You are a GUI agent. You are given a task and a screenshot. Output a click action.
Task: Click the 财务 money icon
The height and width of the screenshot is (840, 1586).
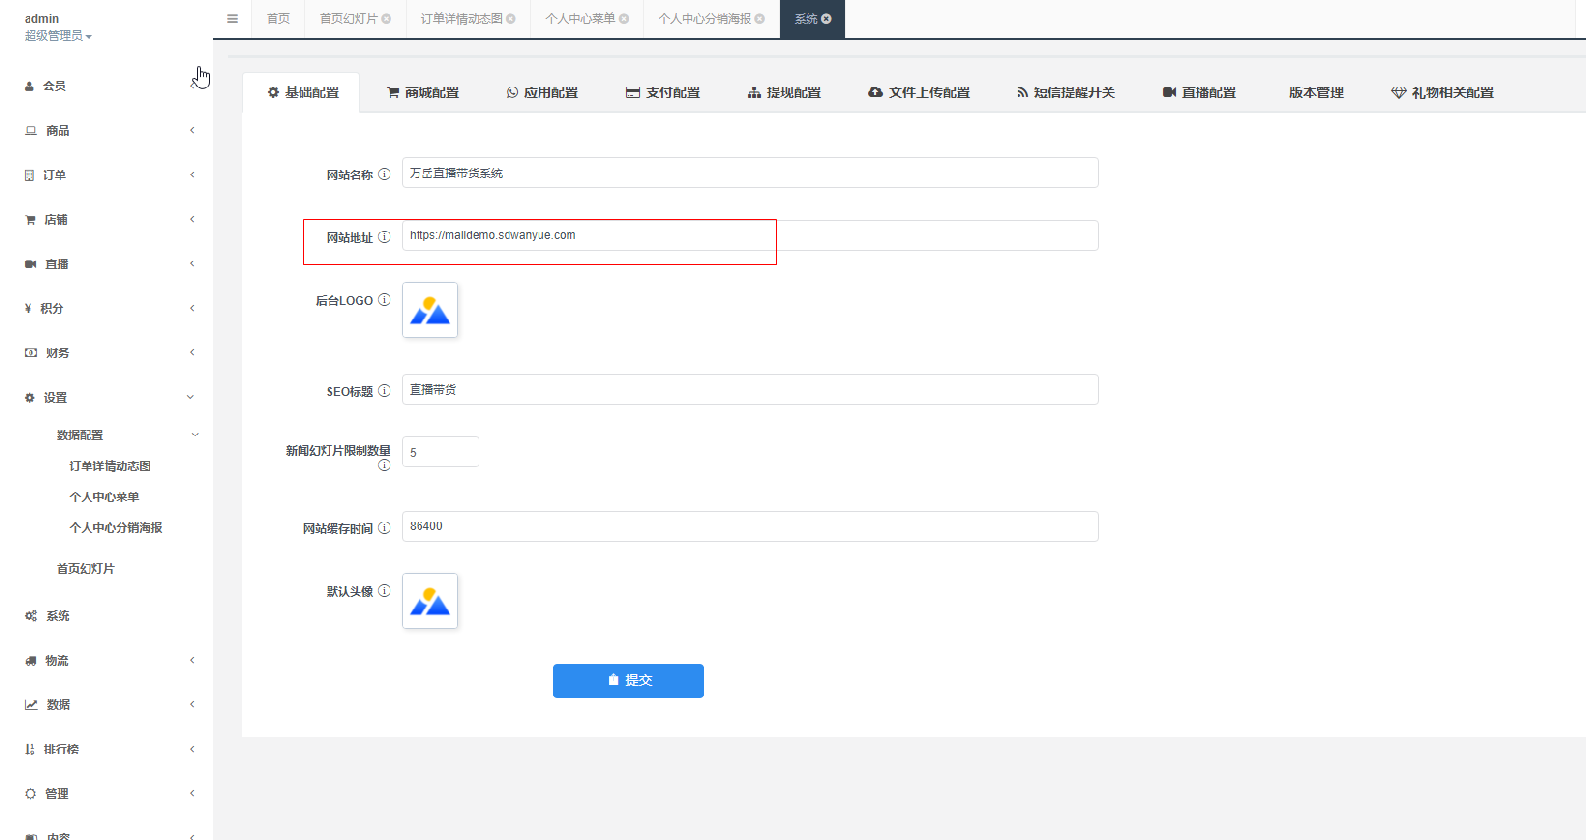31,353
